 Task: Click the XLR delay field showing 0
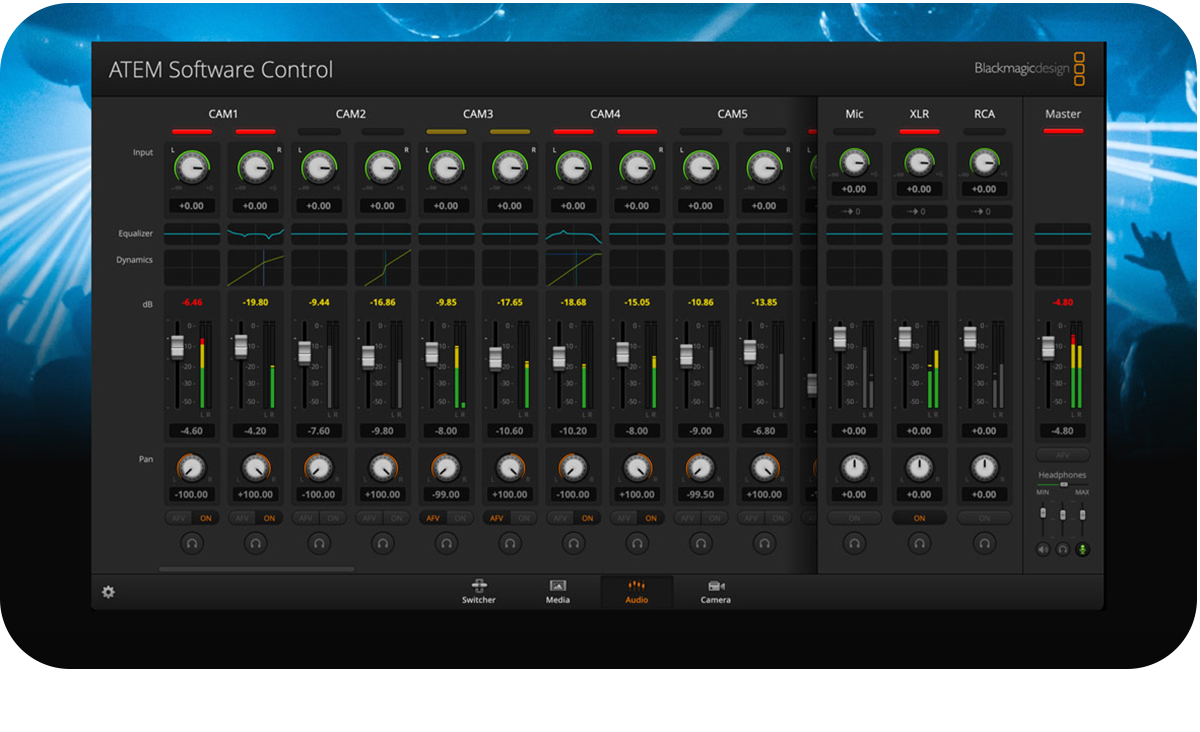919,212
